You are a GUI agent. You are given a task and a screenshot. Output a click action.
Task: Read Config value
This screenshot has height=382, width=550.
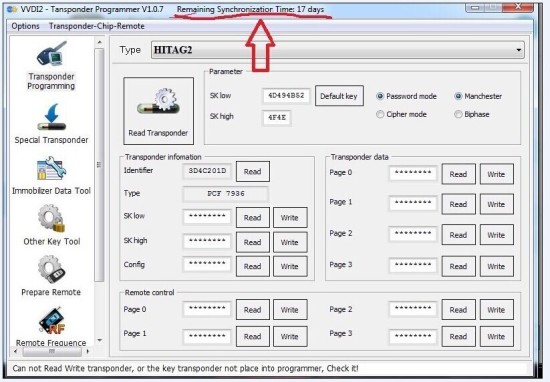pos(253,266)
